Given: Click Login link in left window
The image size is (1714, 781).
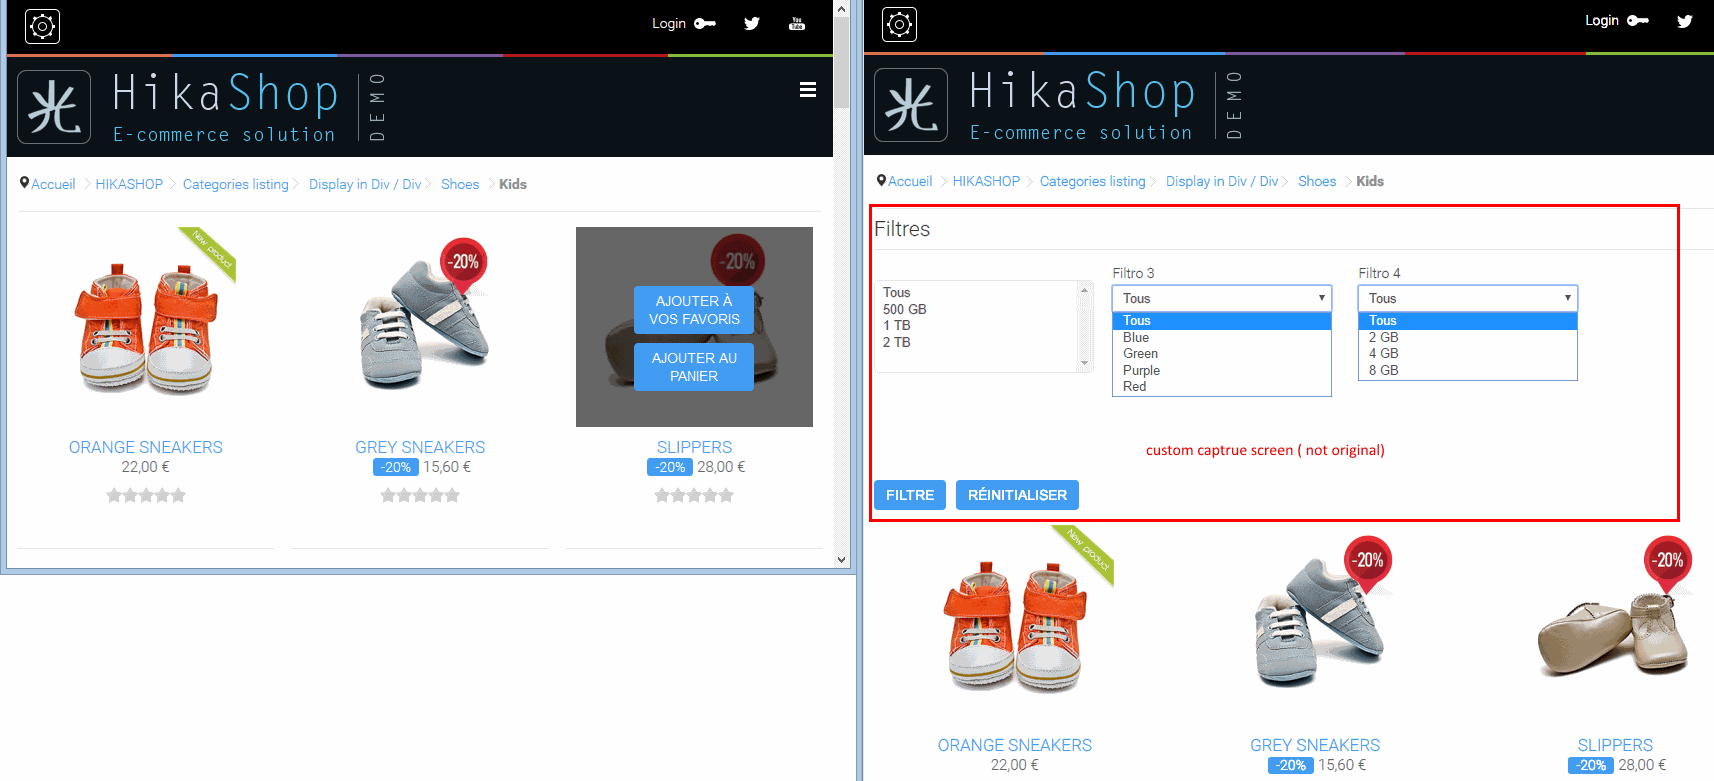Looking at the screenshot, I should [669, 23].
